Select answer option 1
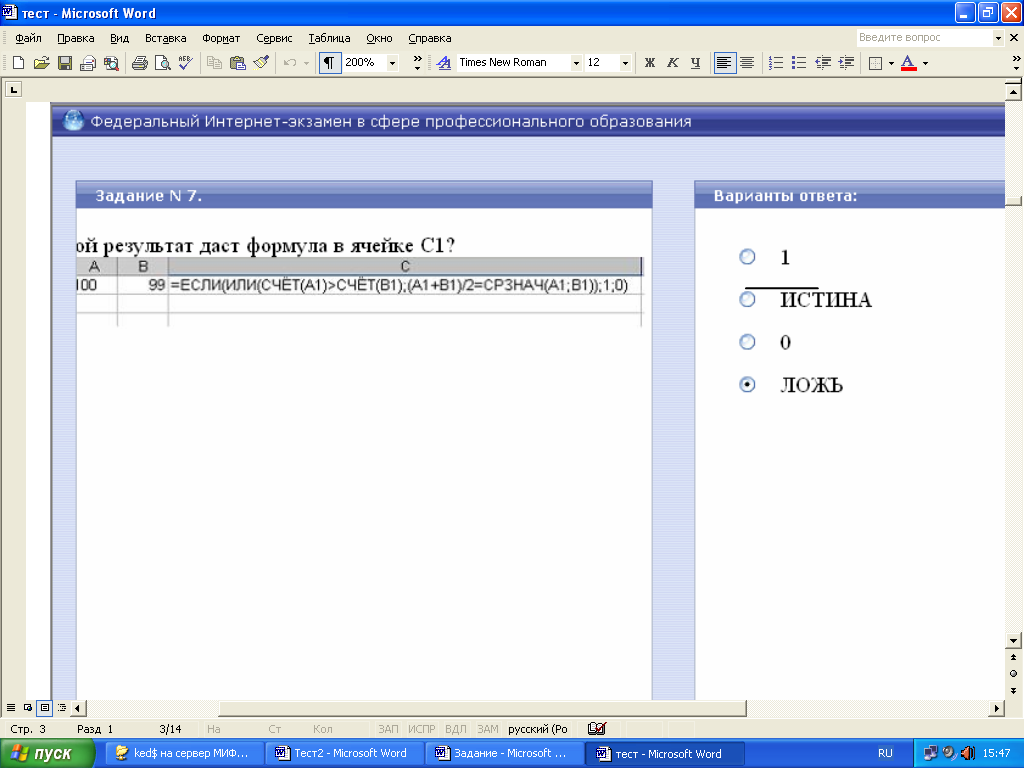Viewport: 1024px width, 768px height. [747, 257]
